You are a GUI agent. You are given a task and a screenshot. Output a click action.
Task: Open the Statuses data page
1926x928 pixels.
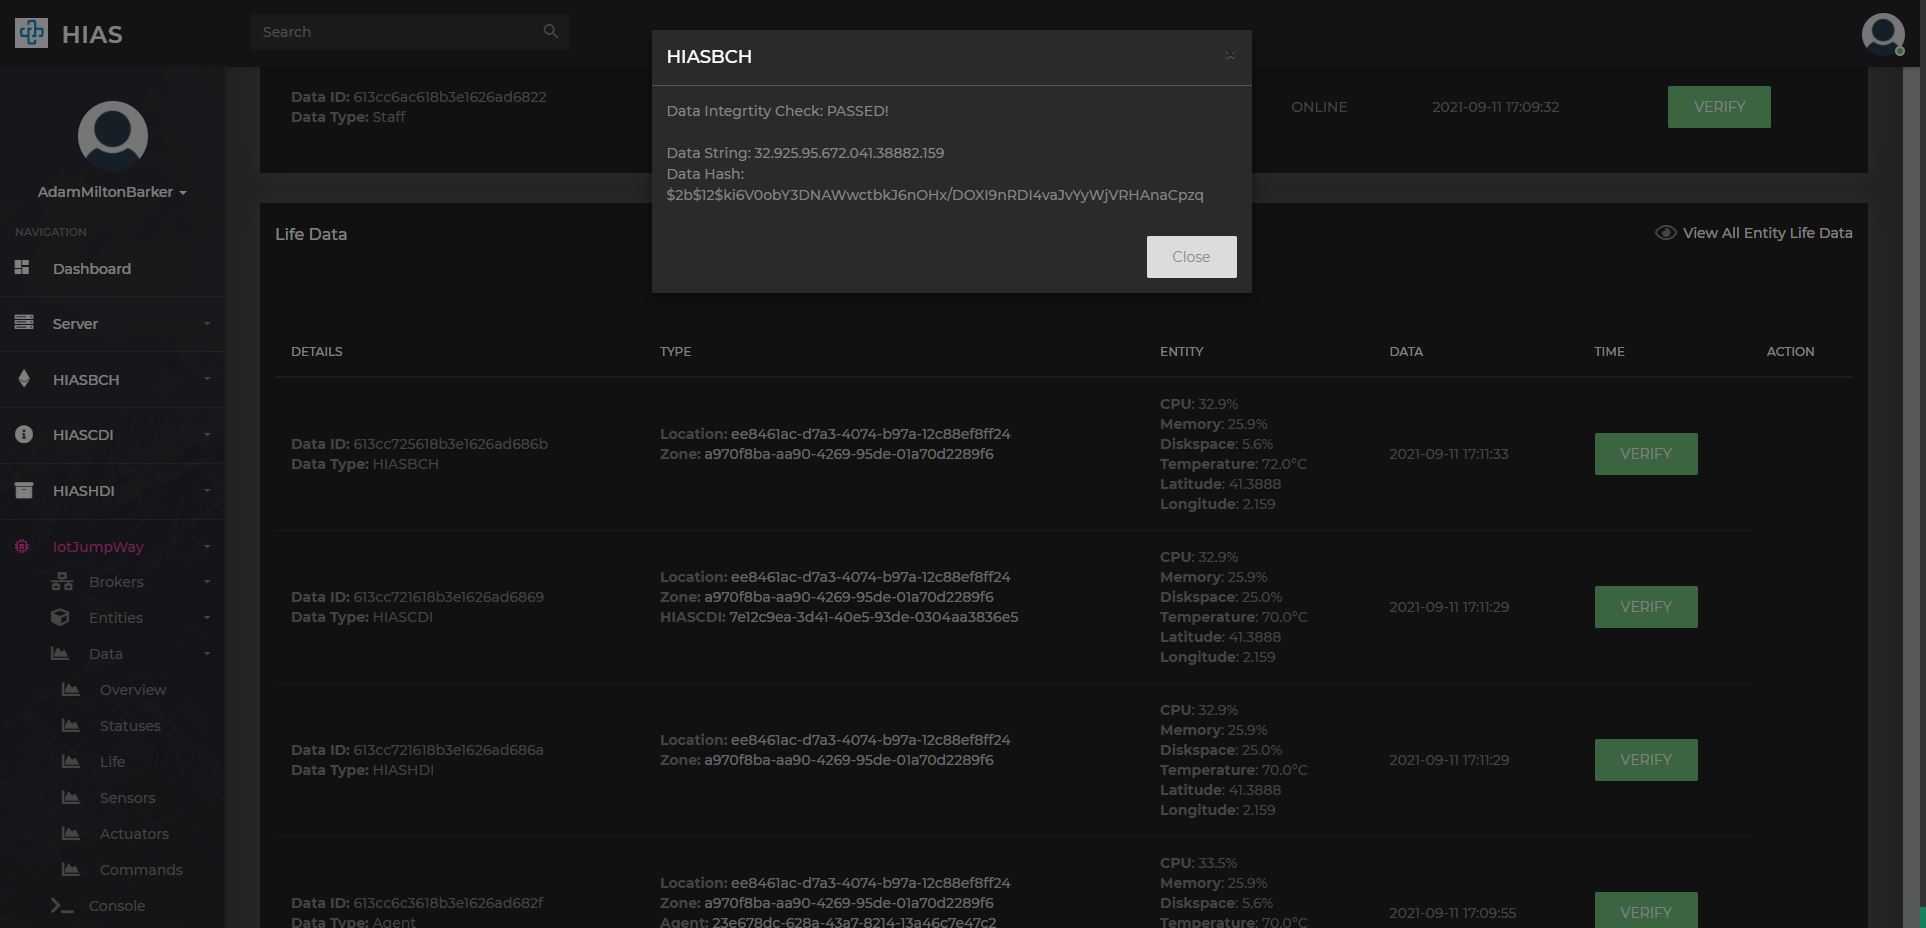click(x=130, y=725)
